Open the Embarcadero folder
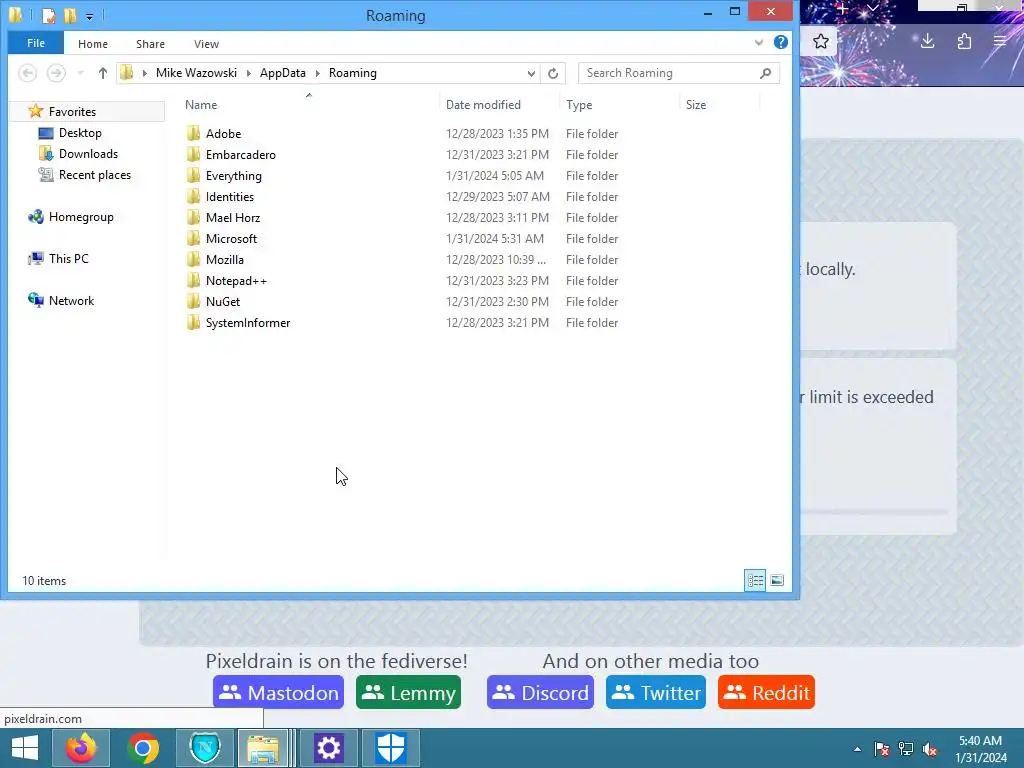This screenshot has height=768, width=1024. click(x=240, y=155)
